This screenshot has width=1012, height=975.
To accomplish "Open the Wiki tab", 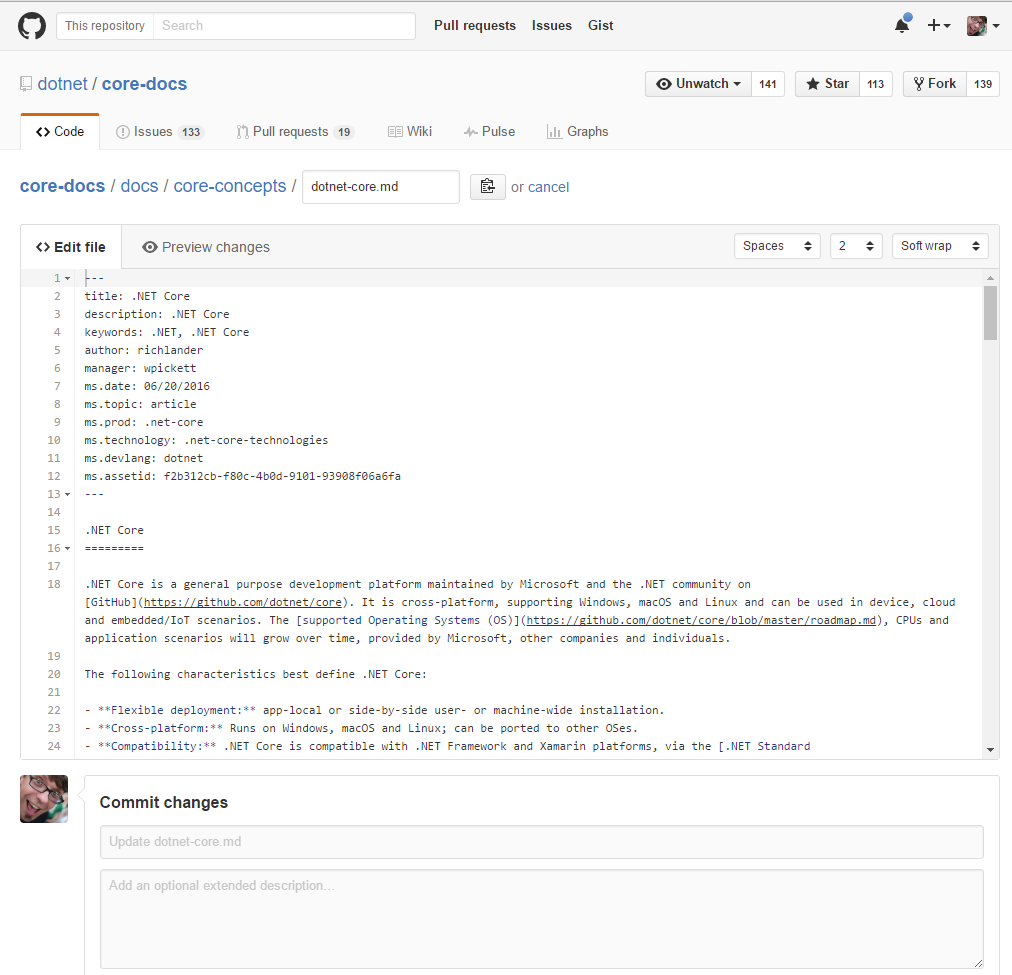I will pyautogui.click(x=409, y=131).
